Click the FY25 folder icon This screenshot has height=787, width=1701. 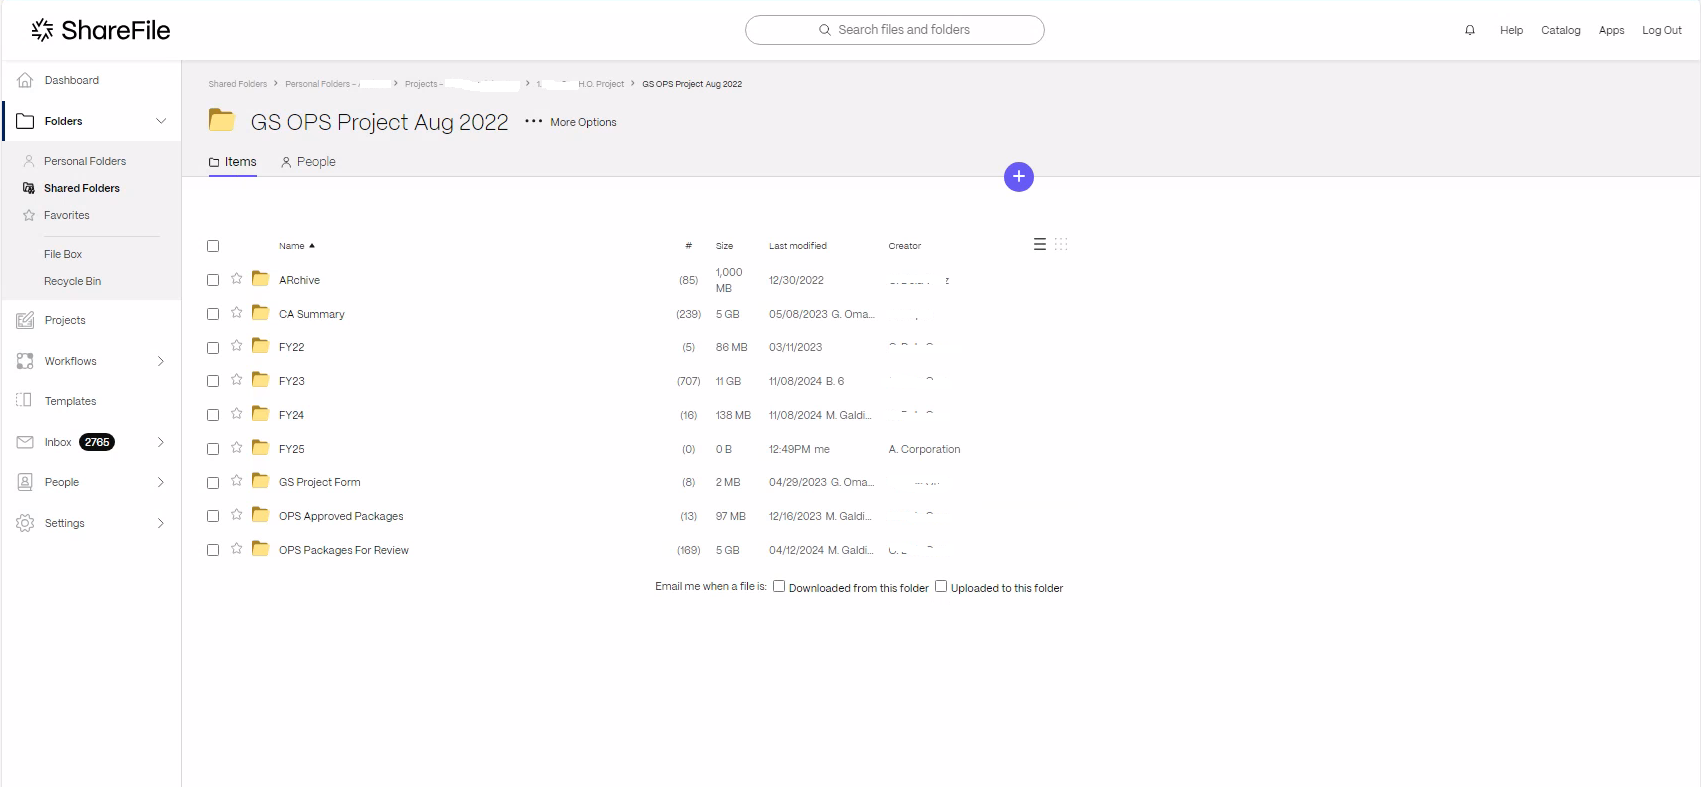tap(261, 448)
